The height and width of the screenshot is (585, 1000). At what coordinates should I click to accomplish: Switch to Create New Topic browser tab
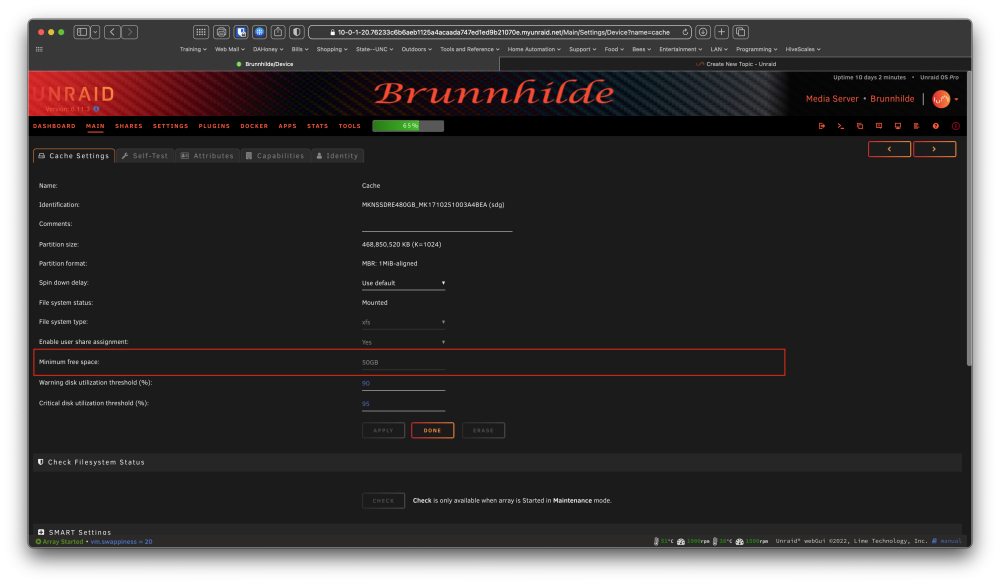point(735,64)
